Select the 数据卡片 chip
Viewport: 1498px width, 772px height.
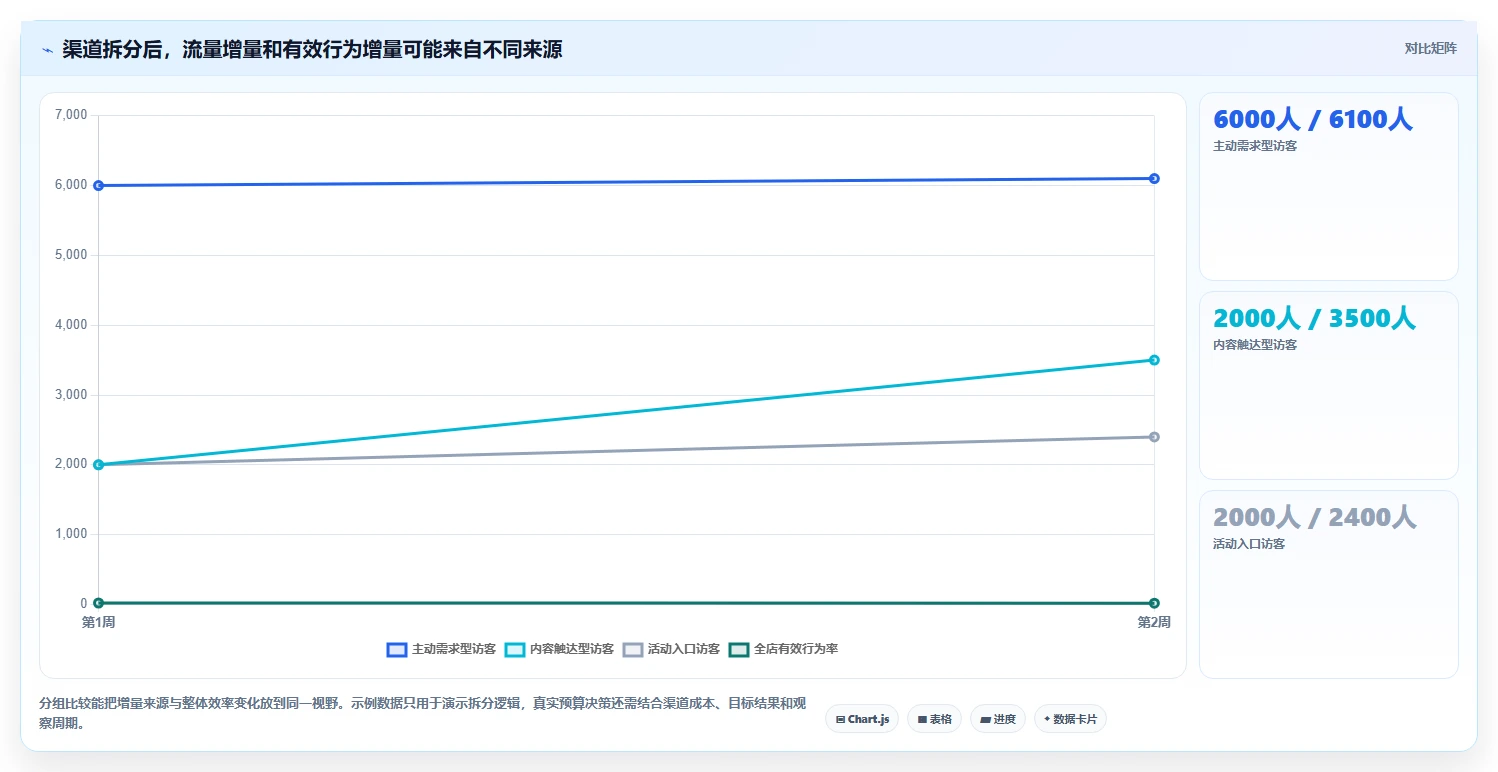1070,719
